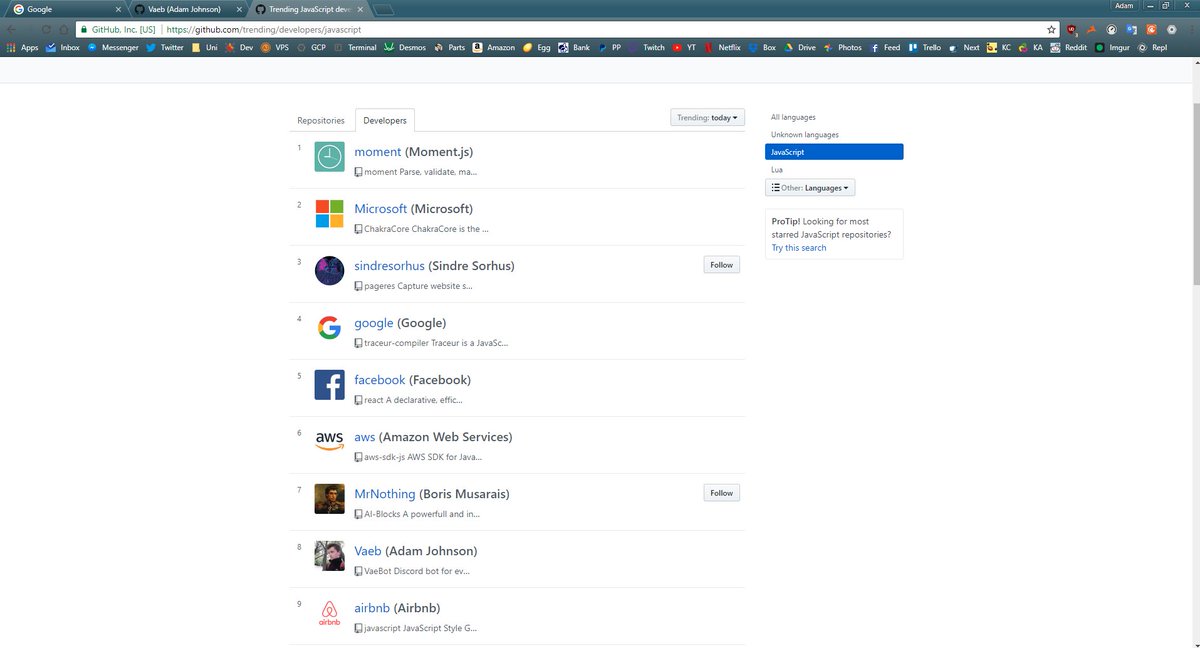Viewport: 1200px width, 648px height.
Task: Follow MrNothing (Boris Musarais)
Action: 721,492
